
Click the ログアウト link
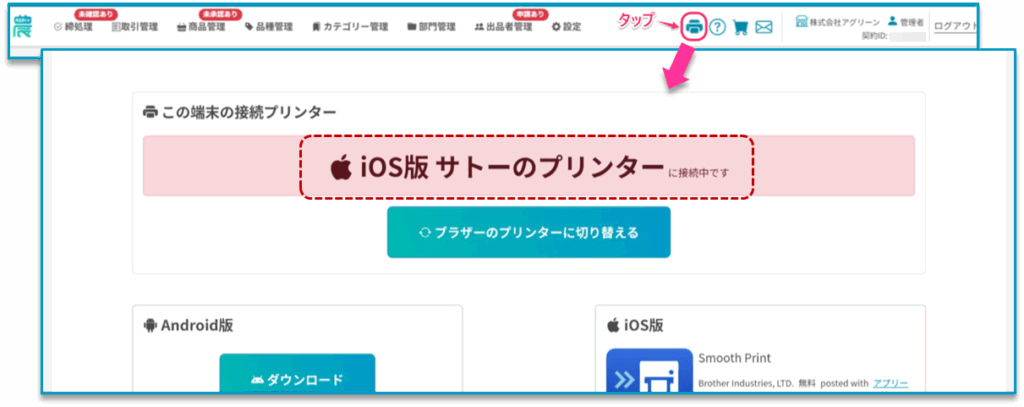point(956,27)
